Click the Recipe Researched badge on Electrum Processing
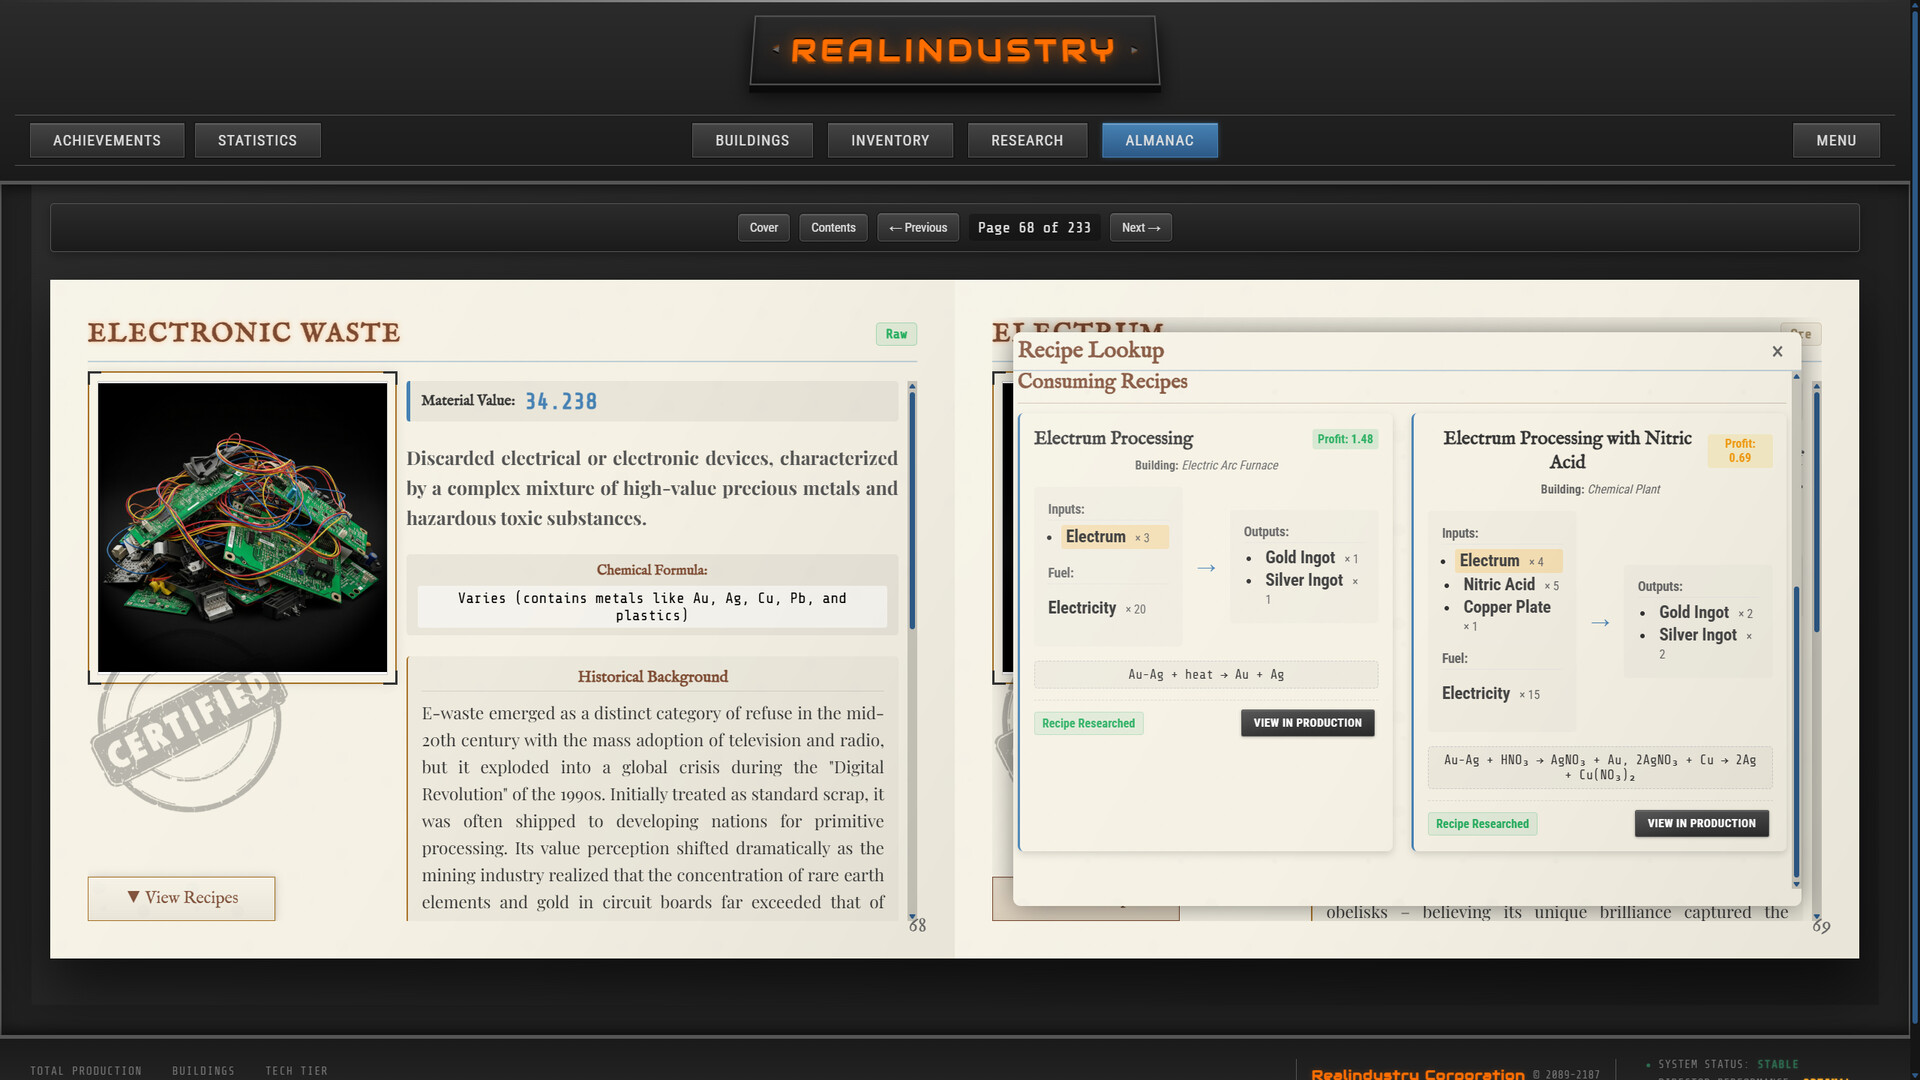1920x1080 pixels. coord(1088,722)
